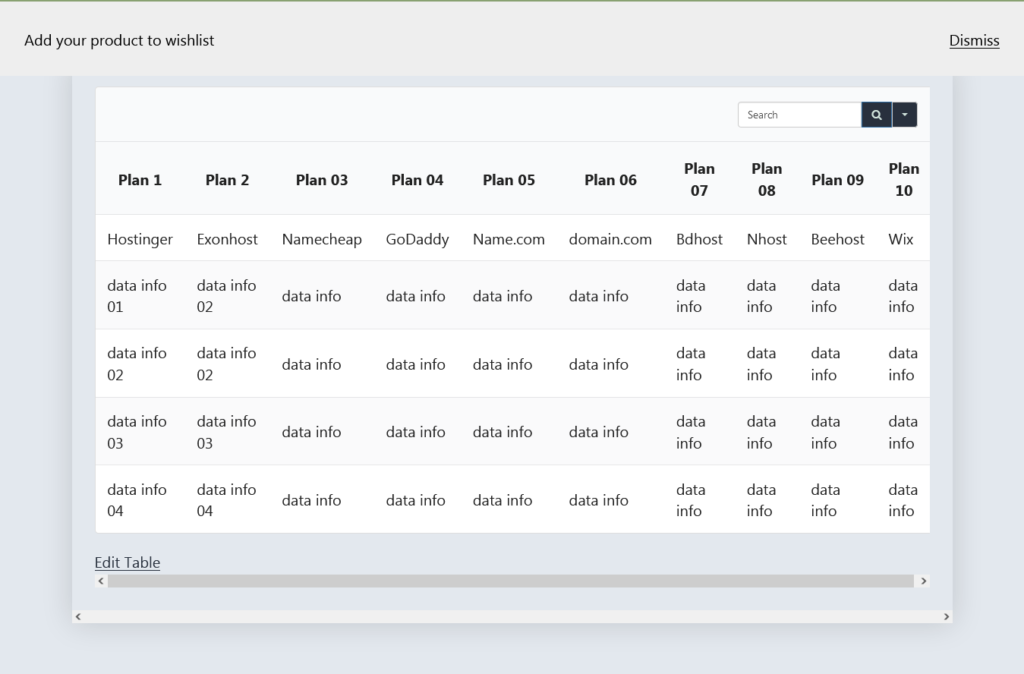This screenshot has width=1024, height=674.
Task: Select the Plan 1 column header
Action: pyautogui.click(x=140, y=180)
